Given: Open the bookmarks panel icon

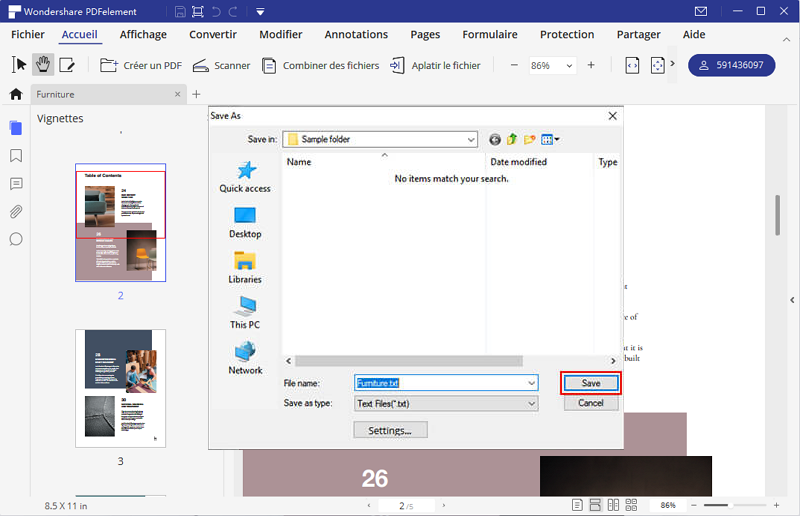Looking at the screenshot, I should (x=16, y=156).
